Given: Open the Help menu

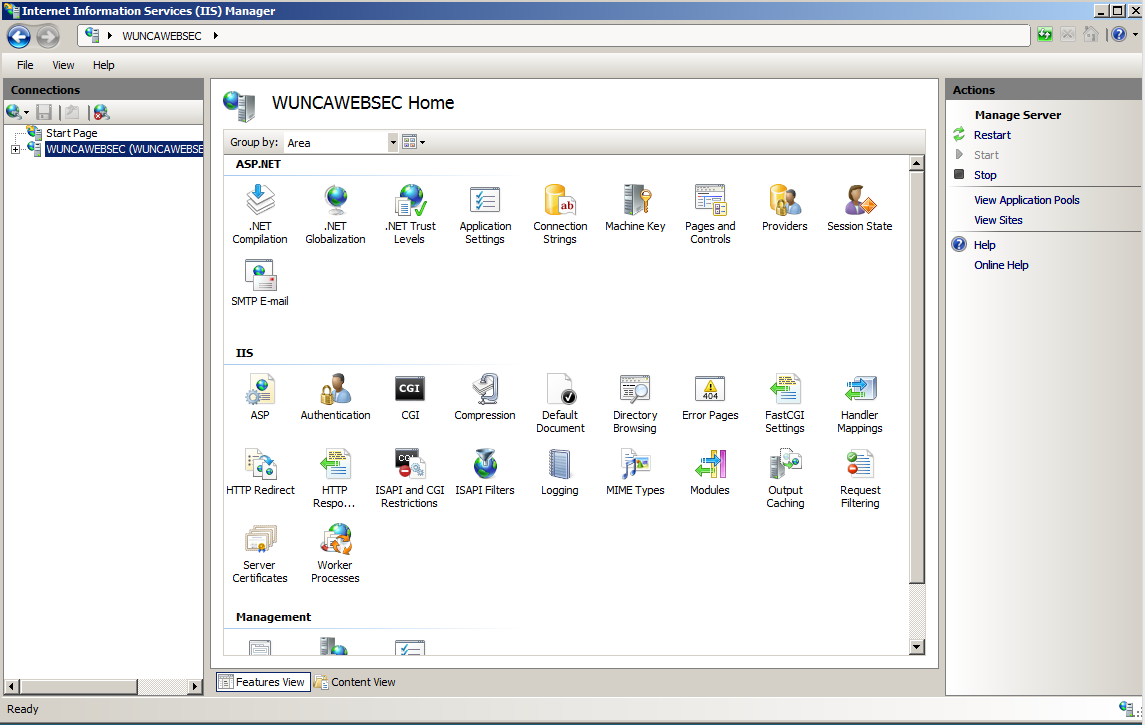Looking at the screenshot, I should tap(104, 65).
